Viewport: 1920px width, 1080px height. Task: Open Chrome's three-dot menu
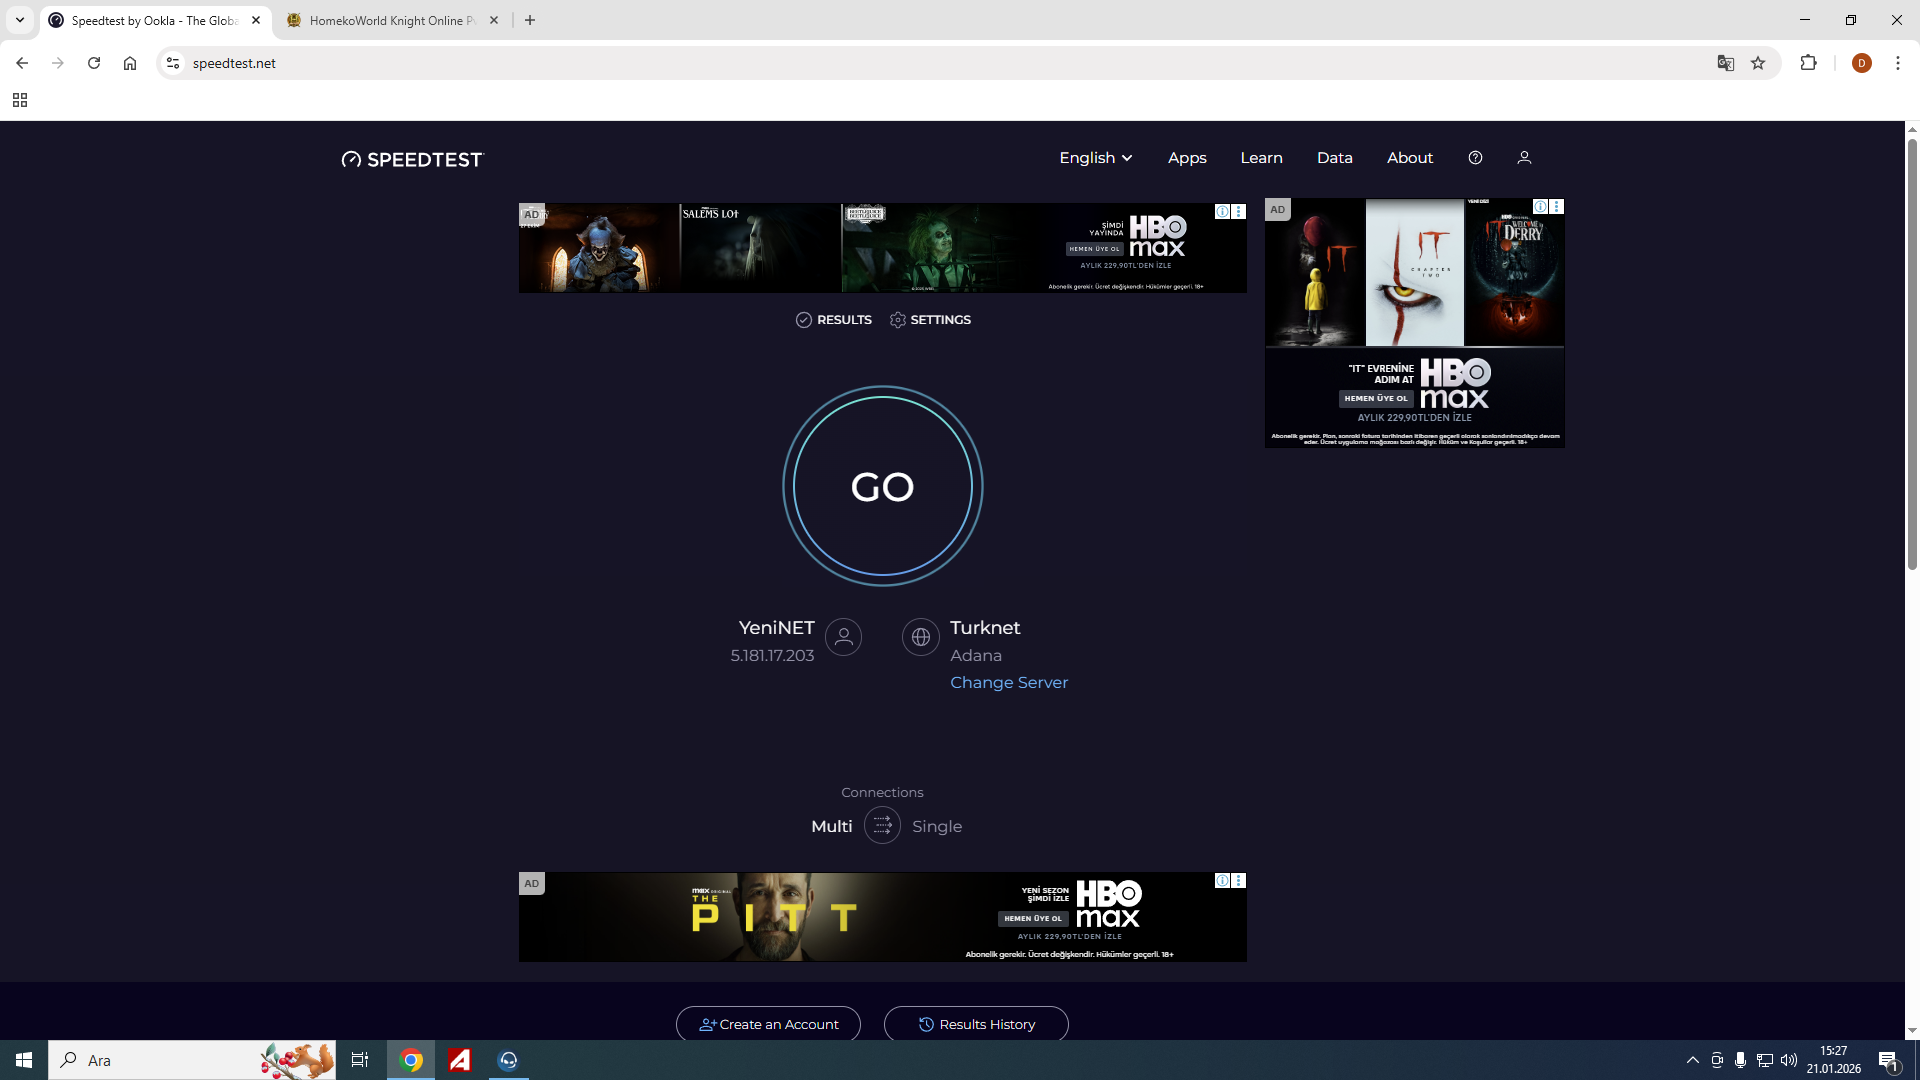click(x=1898, y=63)
